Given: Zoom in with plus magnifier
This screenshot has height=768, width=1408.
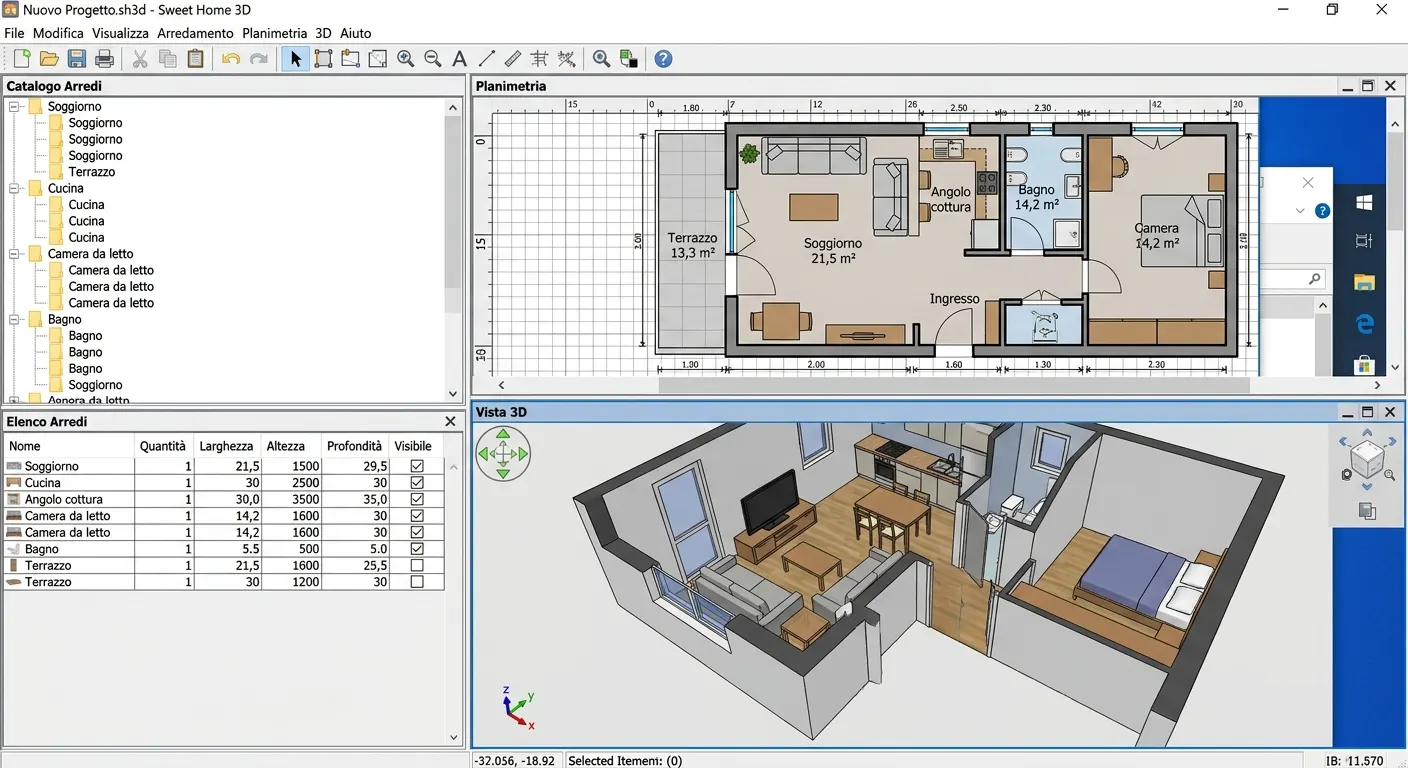Looking at the screenshot, I should click(405, 59).
